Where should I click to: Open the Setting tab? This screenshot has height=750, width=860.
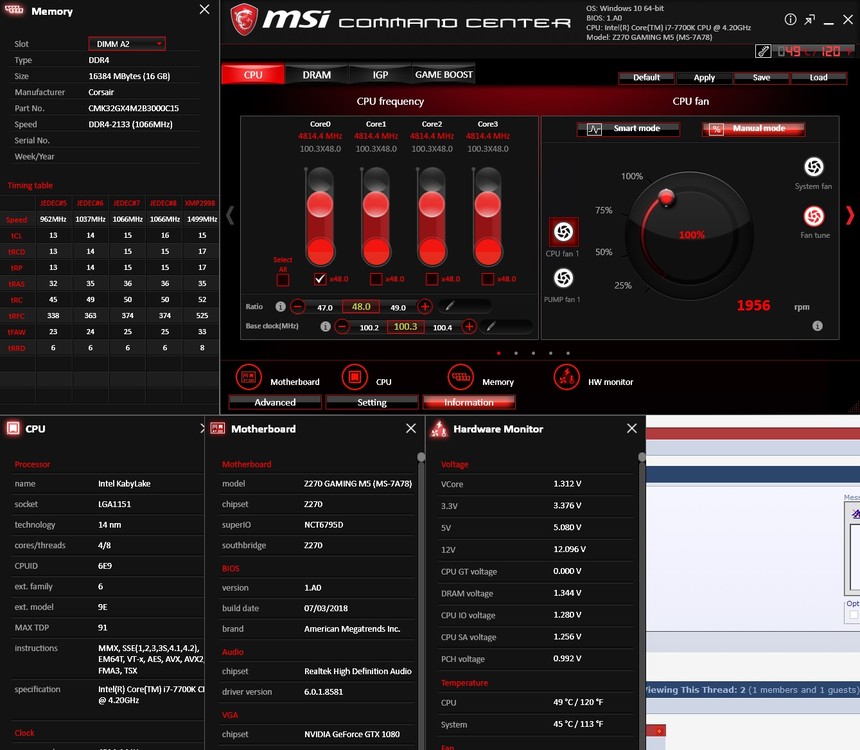point(372,403)
